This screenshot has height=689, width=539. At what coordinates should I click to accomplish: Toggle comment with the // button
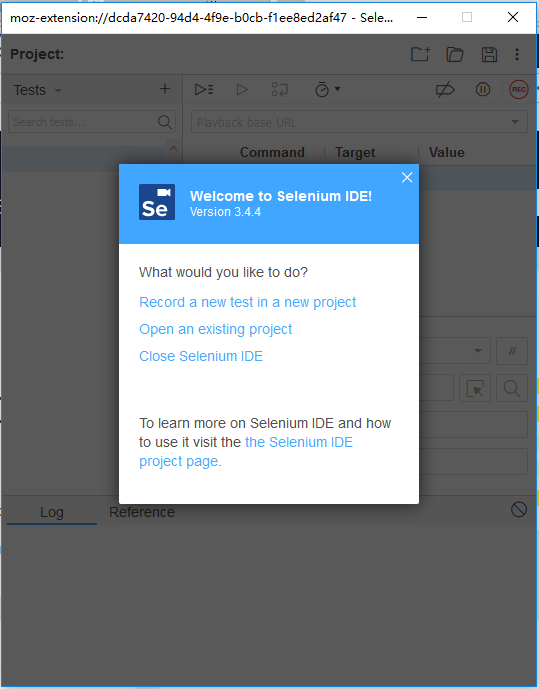pyautogui.click(x=512, y=351)
